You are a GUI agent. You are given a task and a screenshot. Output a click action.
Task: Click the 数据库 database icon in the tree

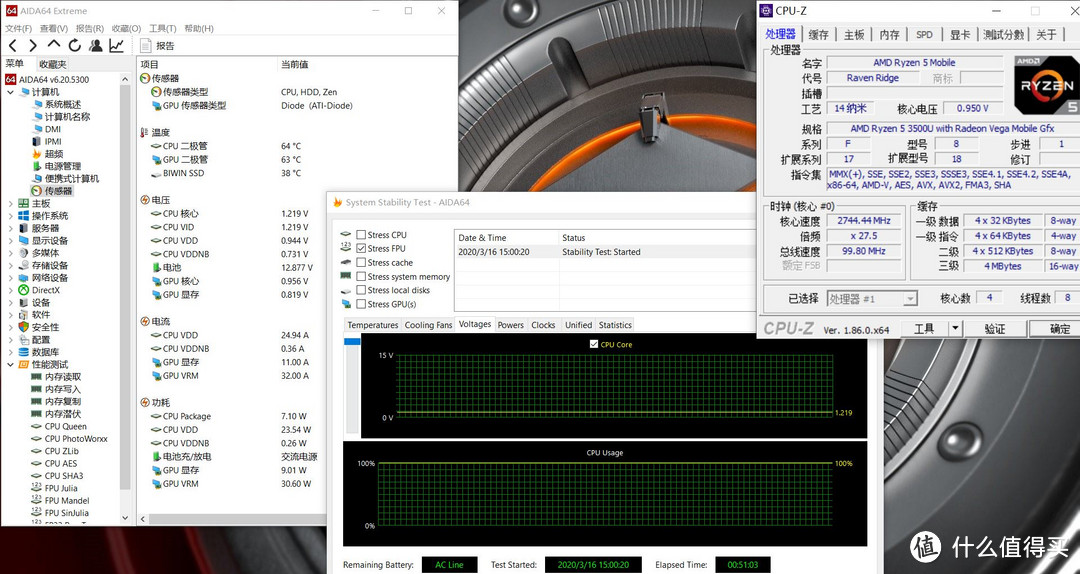tap(23, 352)
